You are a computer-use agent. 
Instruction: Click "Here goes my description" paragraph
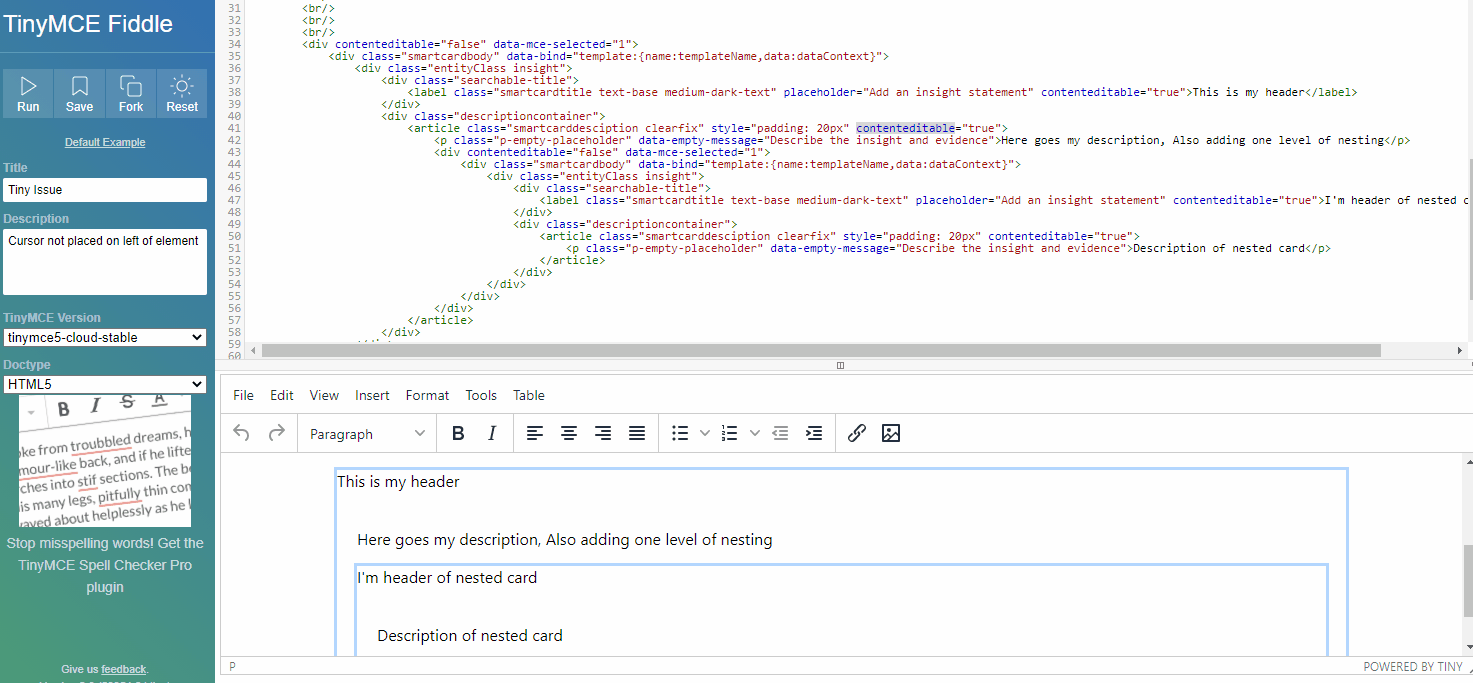565,540
